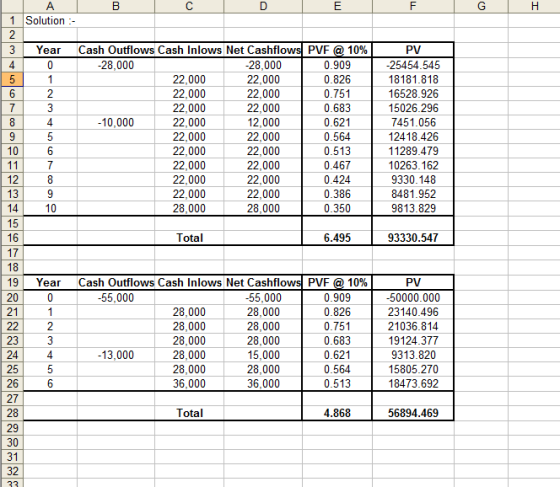Select cash outflow cell -13,000
Viewport: 560px width, 487px height.
[116, 355]
